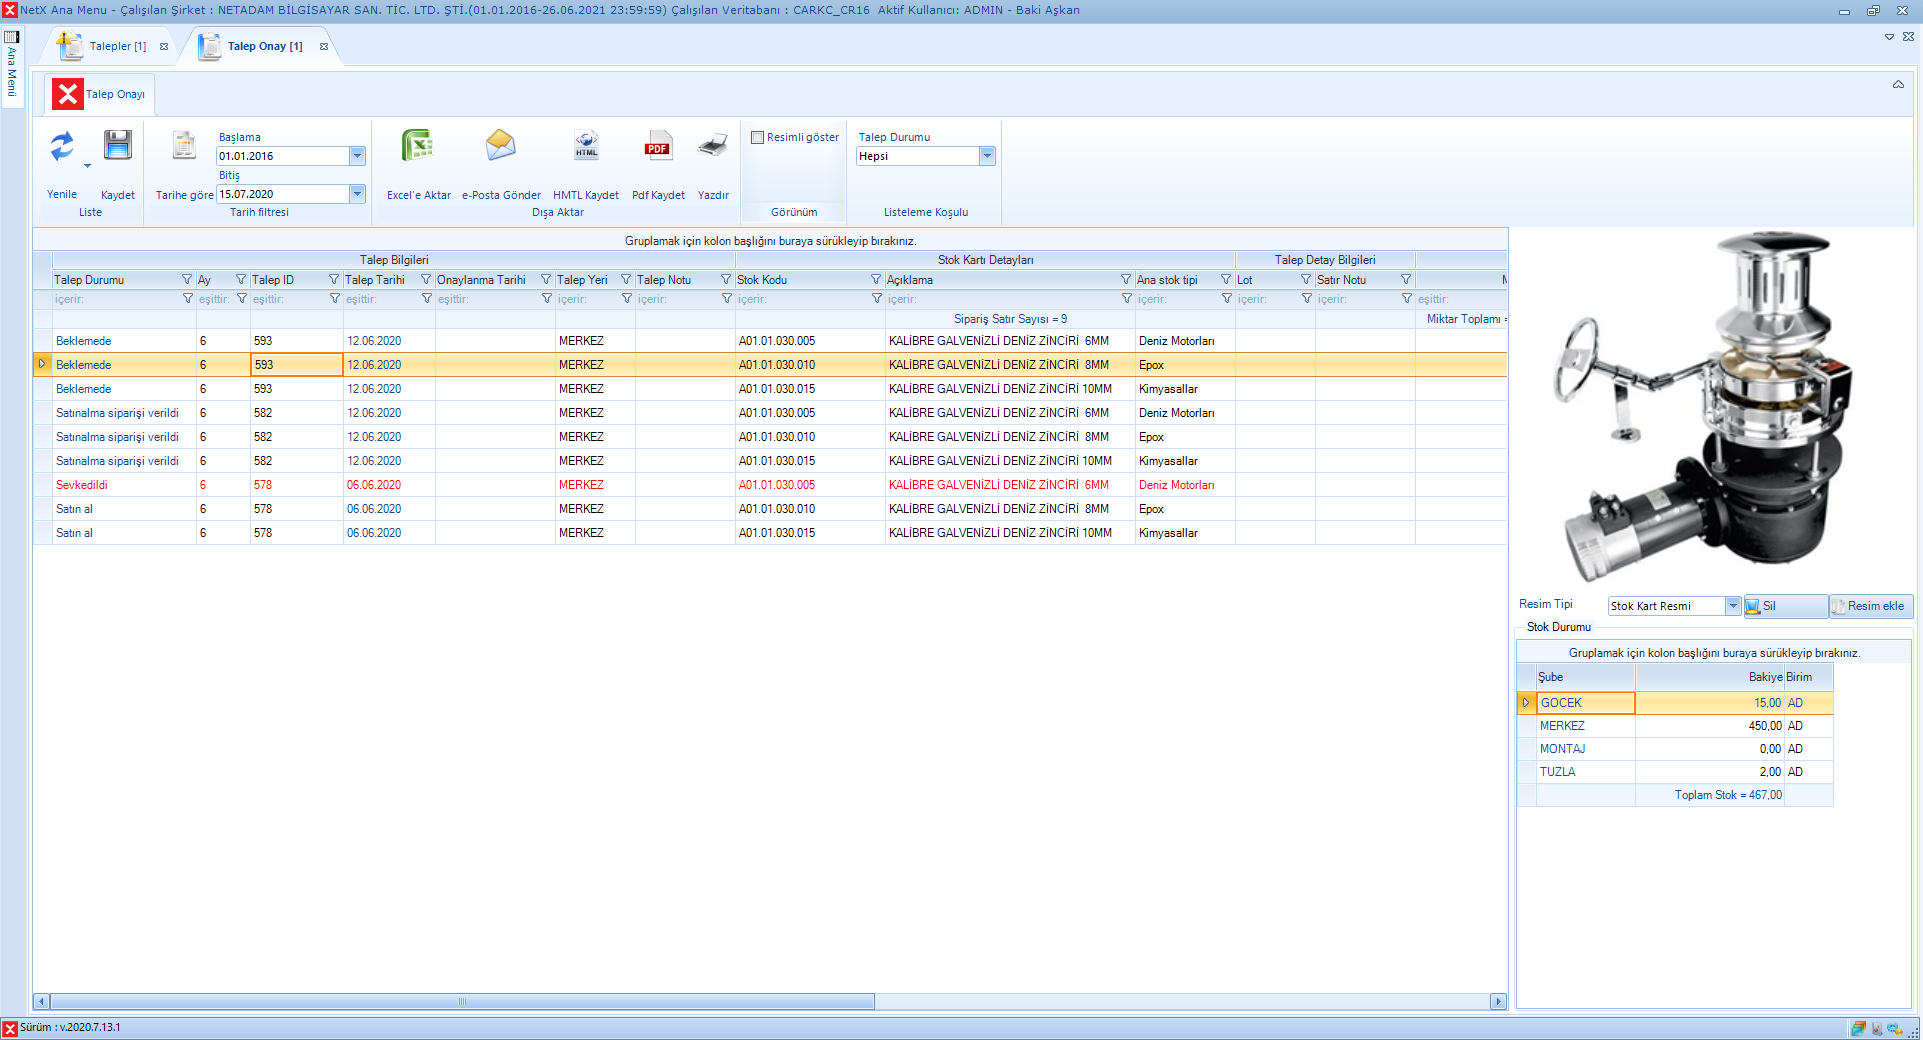Select the Sevkedildi row in red
The height and width of the screenshot is (1040, 1923).
coord(82,485)
